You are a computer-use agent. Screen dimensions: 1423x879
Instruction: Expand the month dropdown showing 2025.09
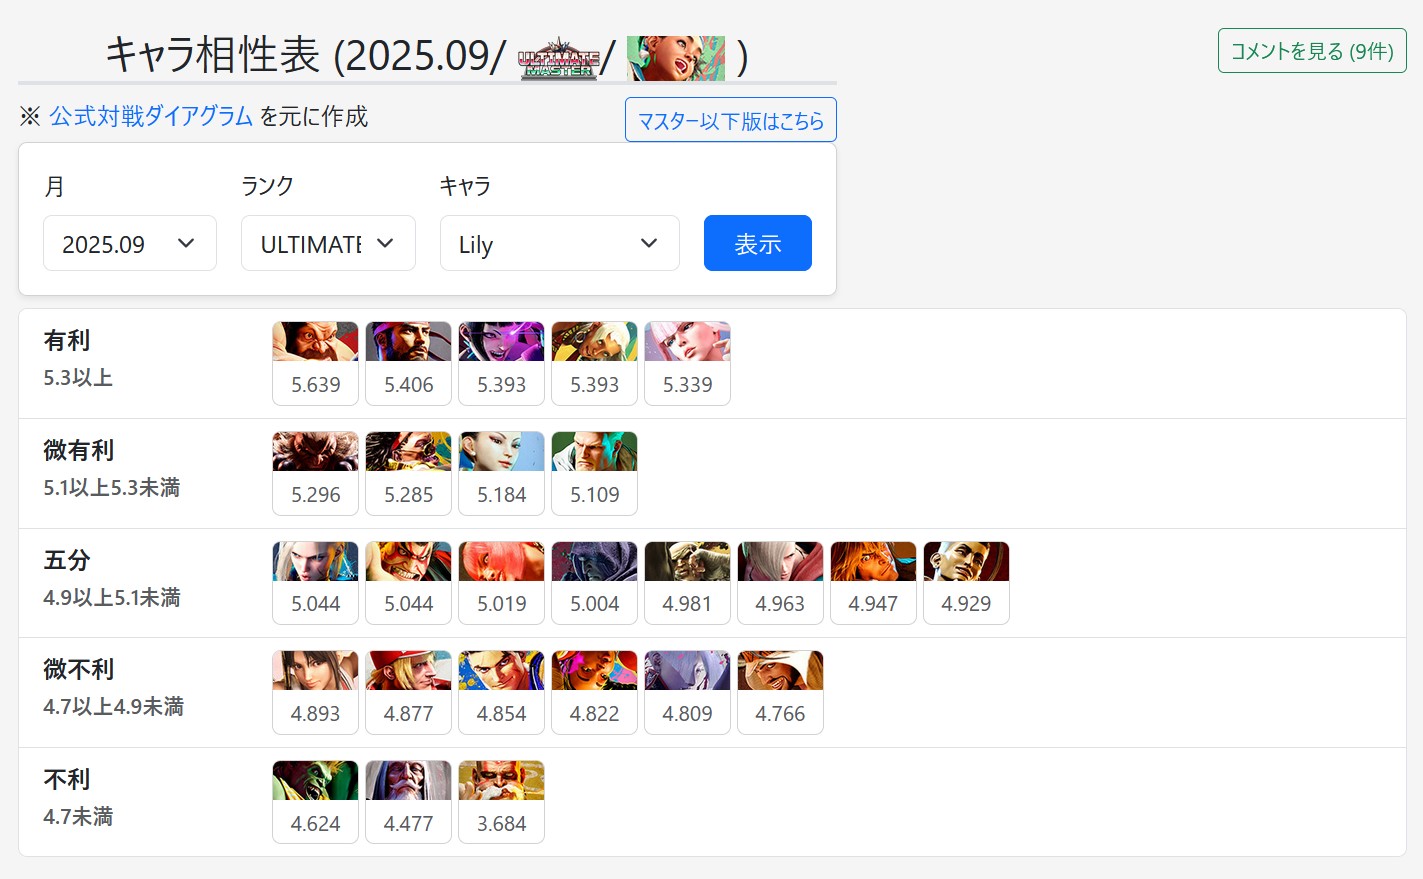coord(130,243)
